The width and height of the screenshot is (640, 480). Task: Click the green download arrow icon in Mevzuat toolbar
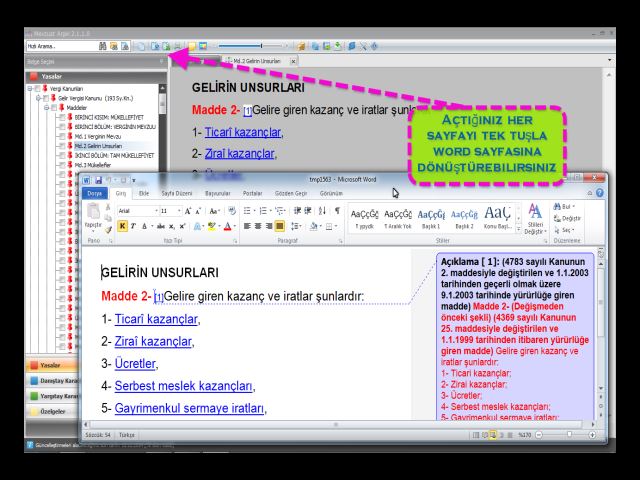coord(338,46)
